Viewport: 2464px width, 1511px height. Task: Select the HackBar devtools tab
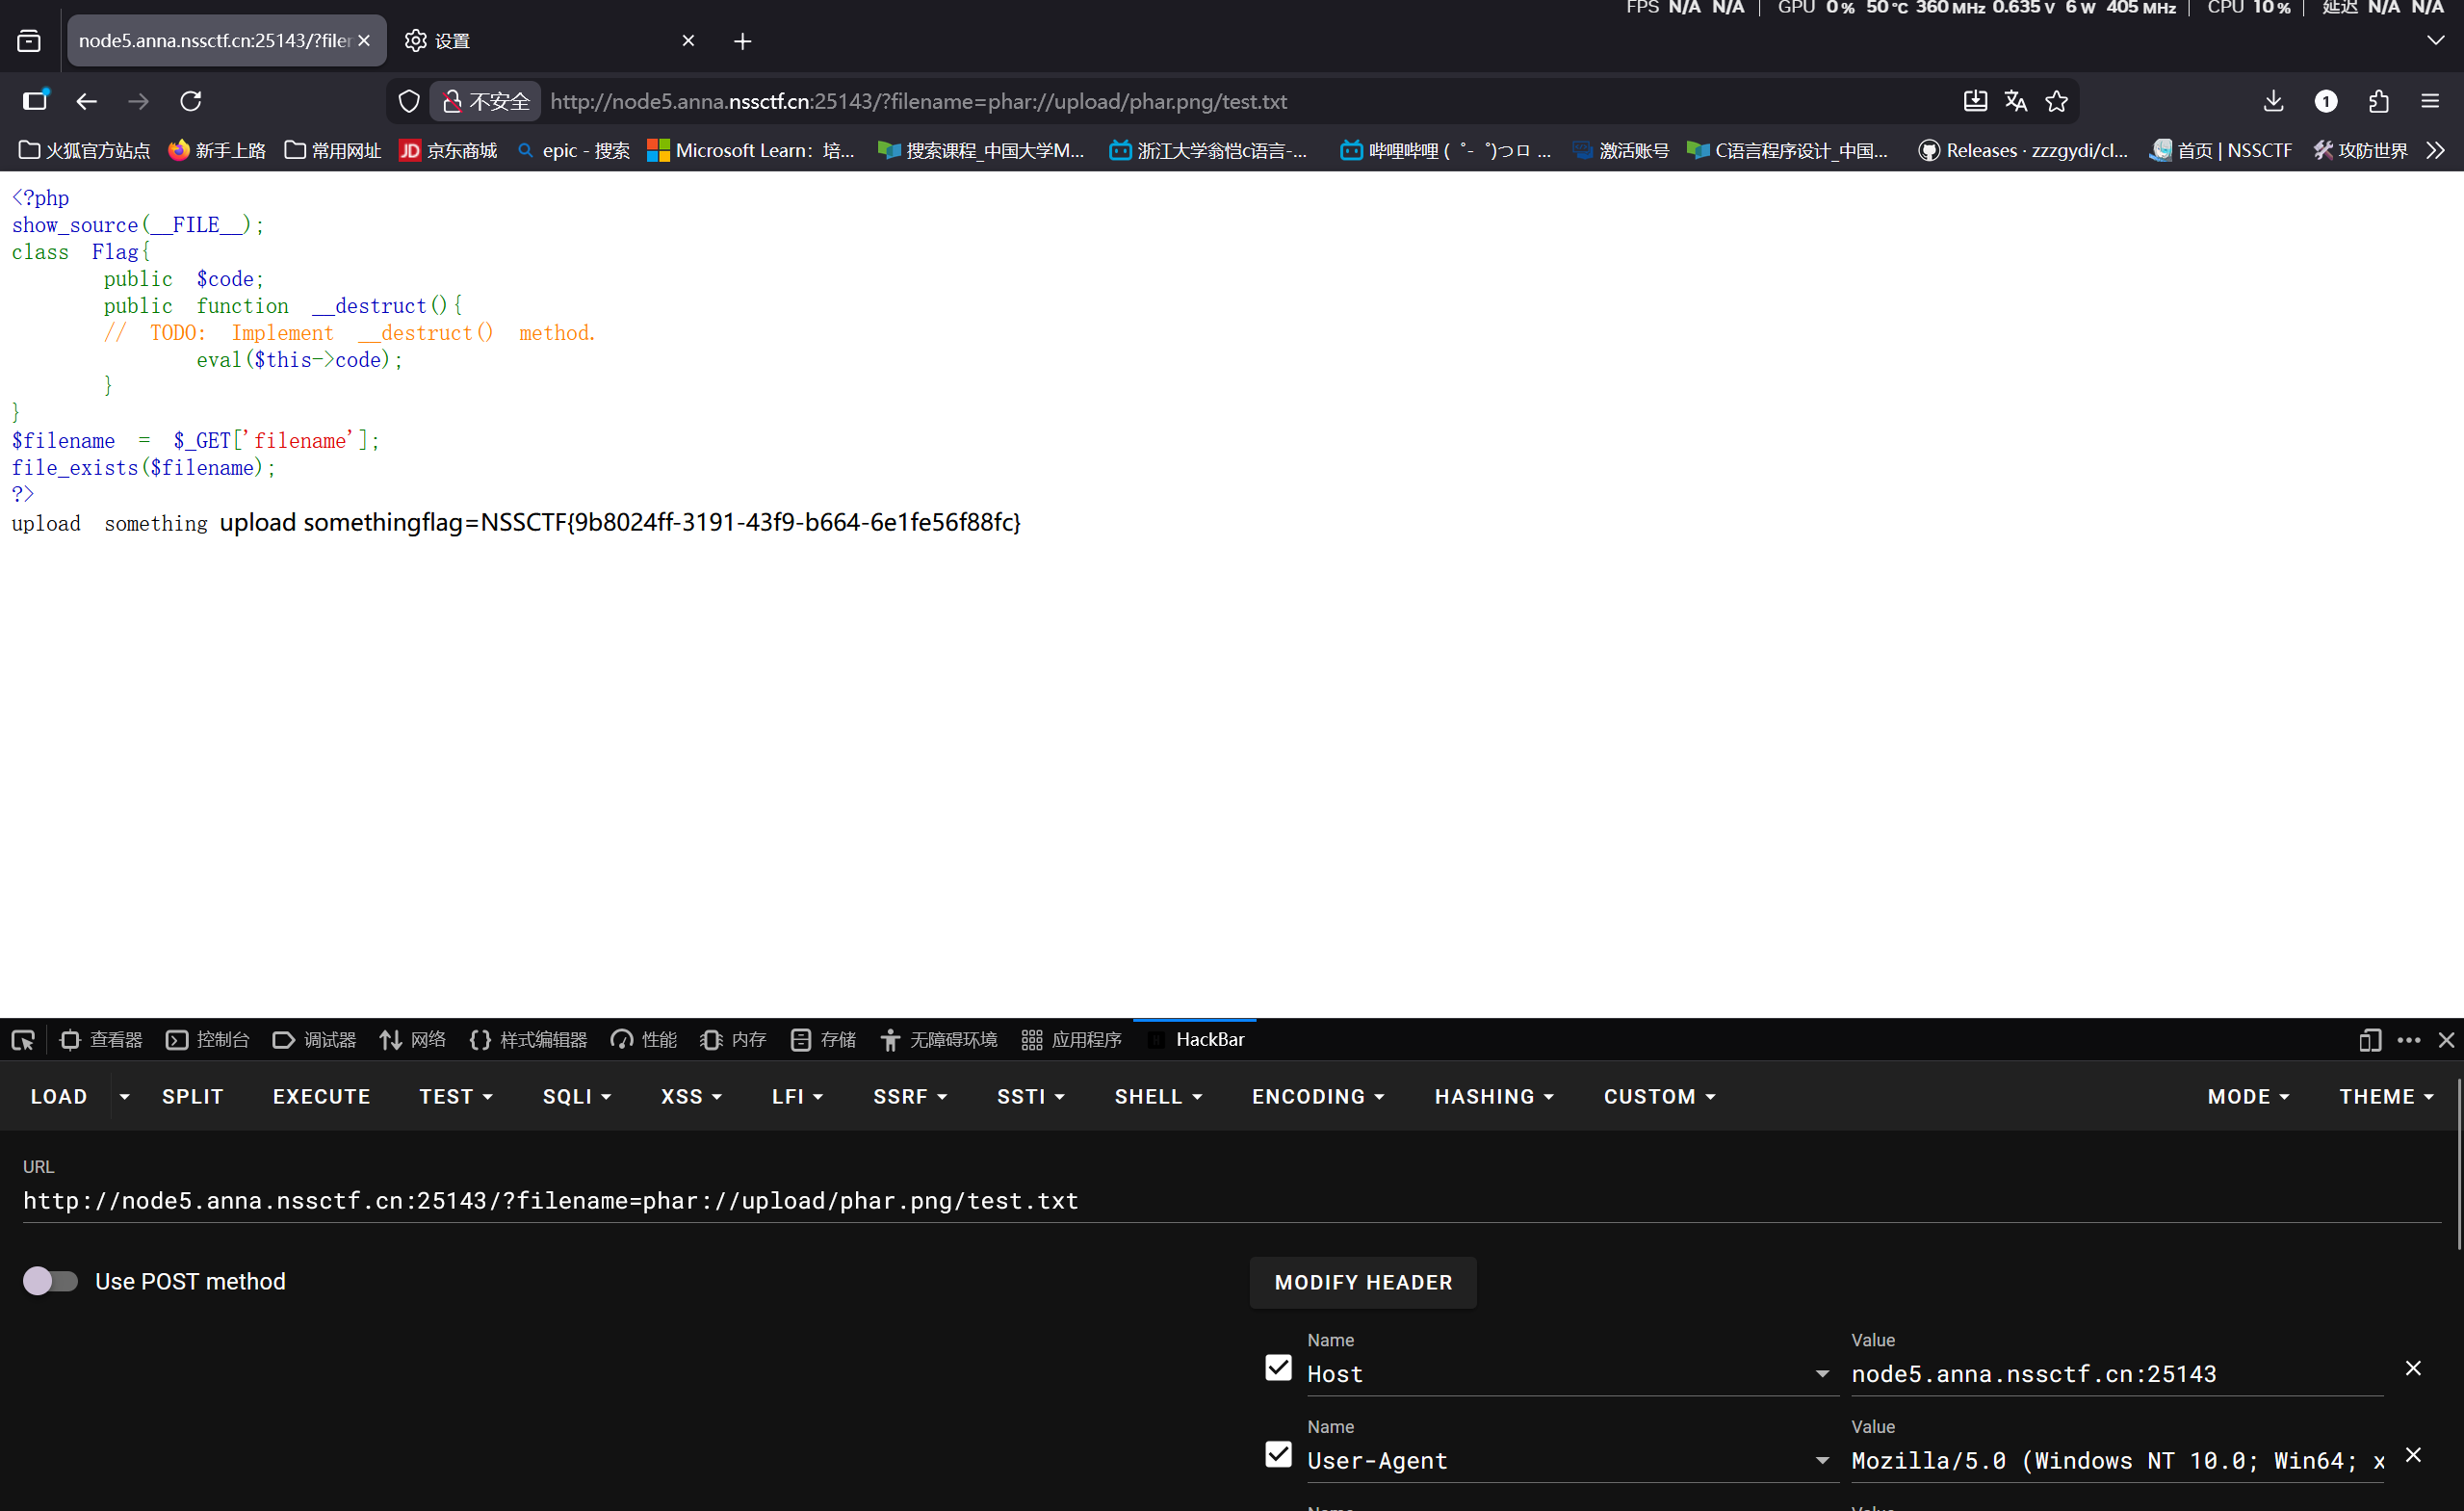1196,1040
